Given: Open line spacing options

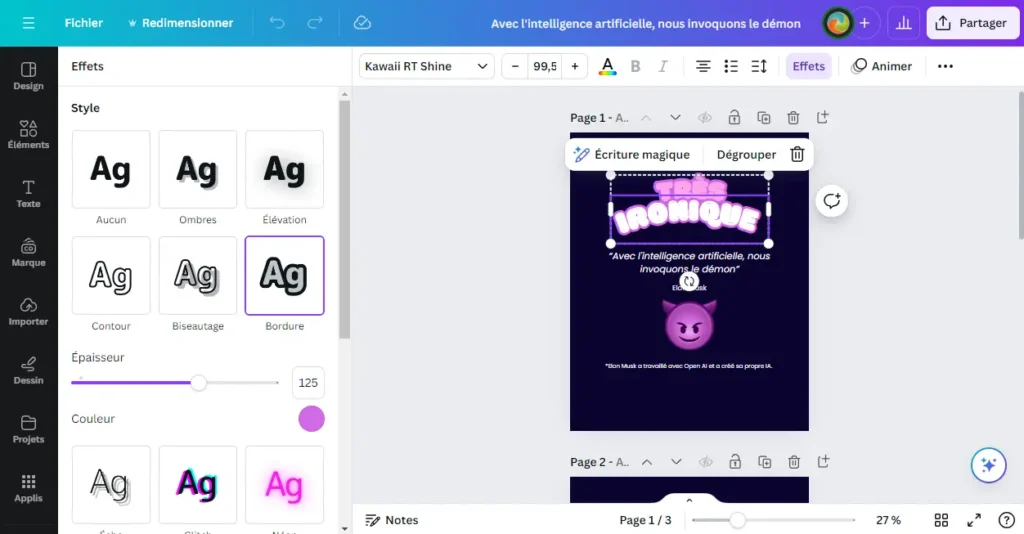Looking at the screenshot, I should [x=759, y=66].
